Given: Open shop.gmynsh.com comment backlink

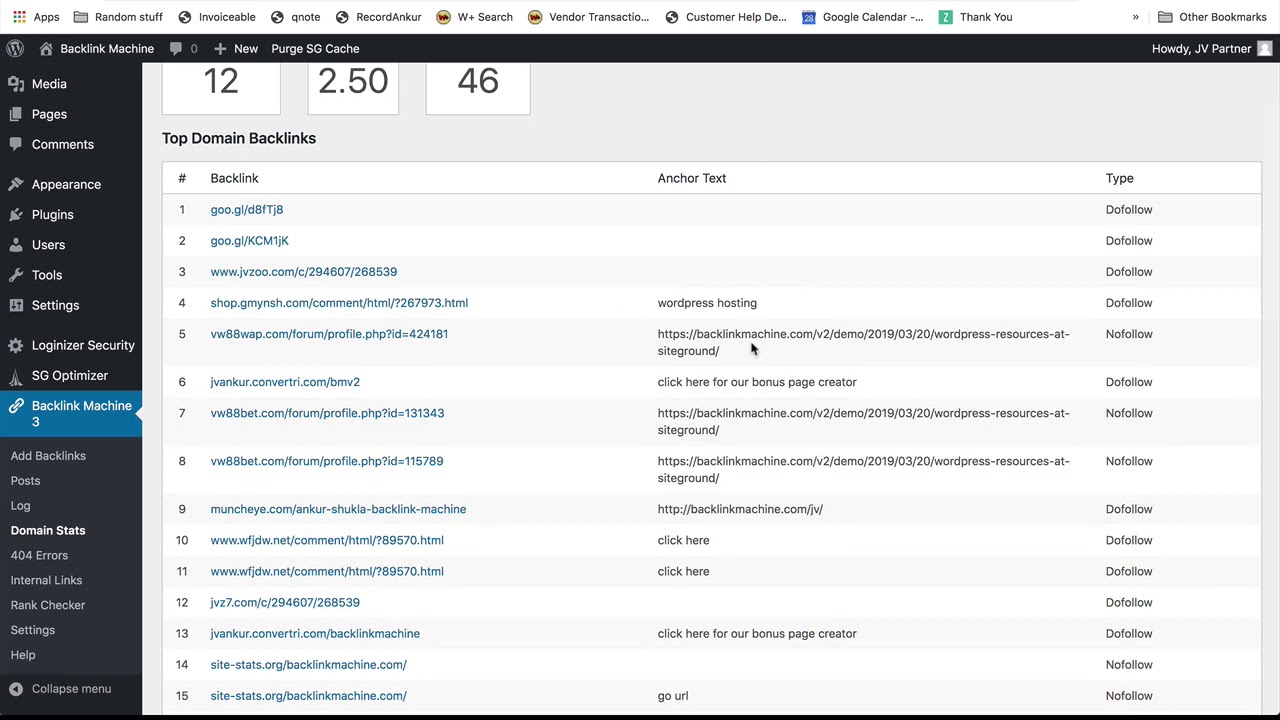Looking at the screenshot, I should 339,303.
